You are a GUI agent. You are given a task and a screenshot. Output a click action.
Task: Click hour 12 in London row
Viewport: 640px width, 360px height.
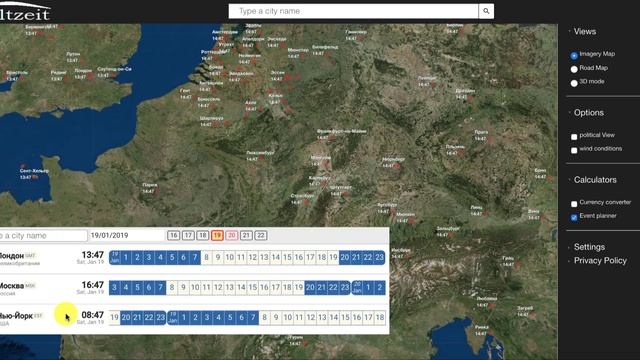point(253,258)
